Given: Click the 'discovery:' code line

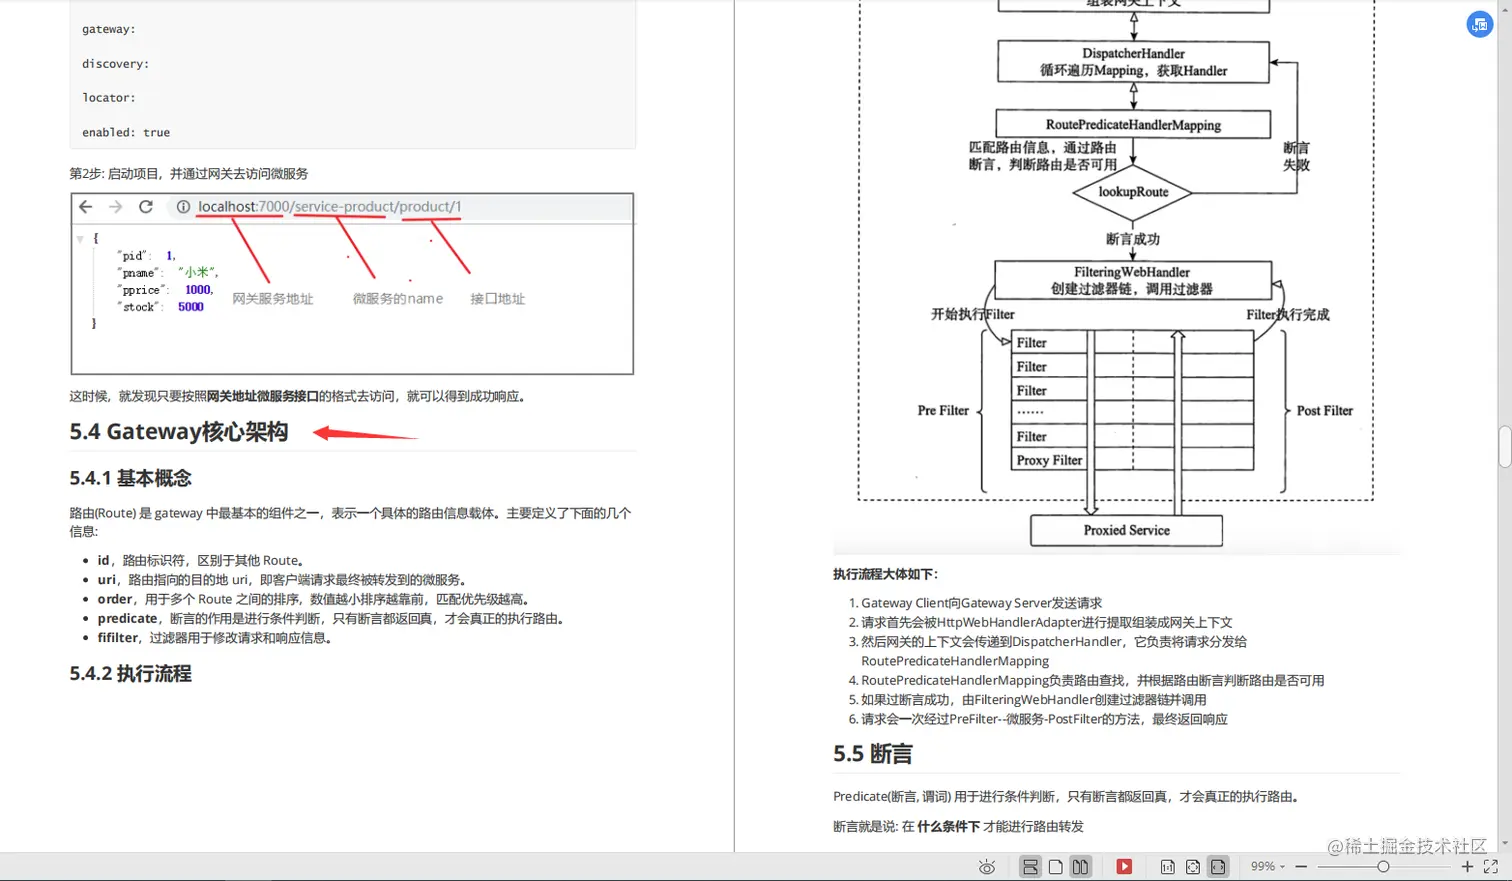Looking at the screenshot, I should (115, 64).
